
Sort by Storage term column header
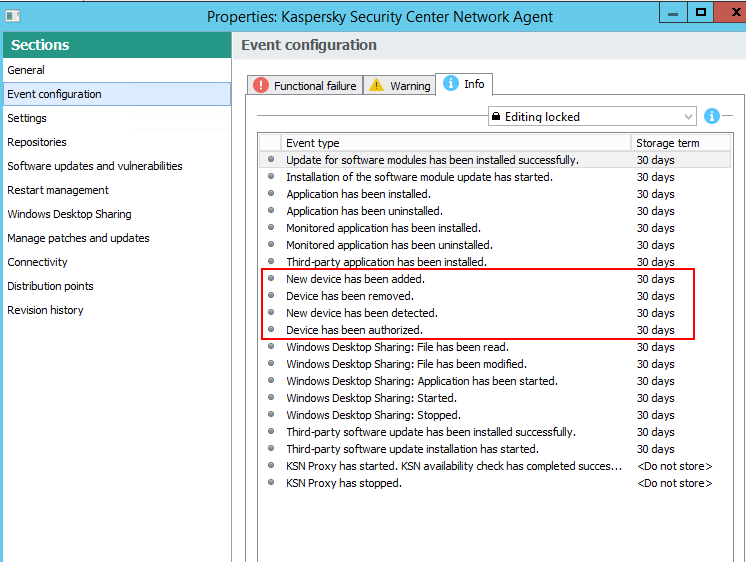681,143
